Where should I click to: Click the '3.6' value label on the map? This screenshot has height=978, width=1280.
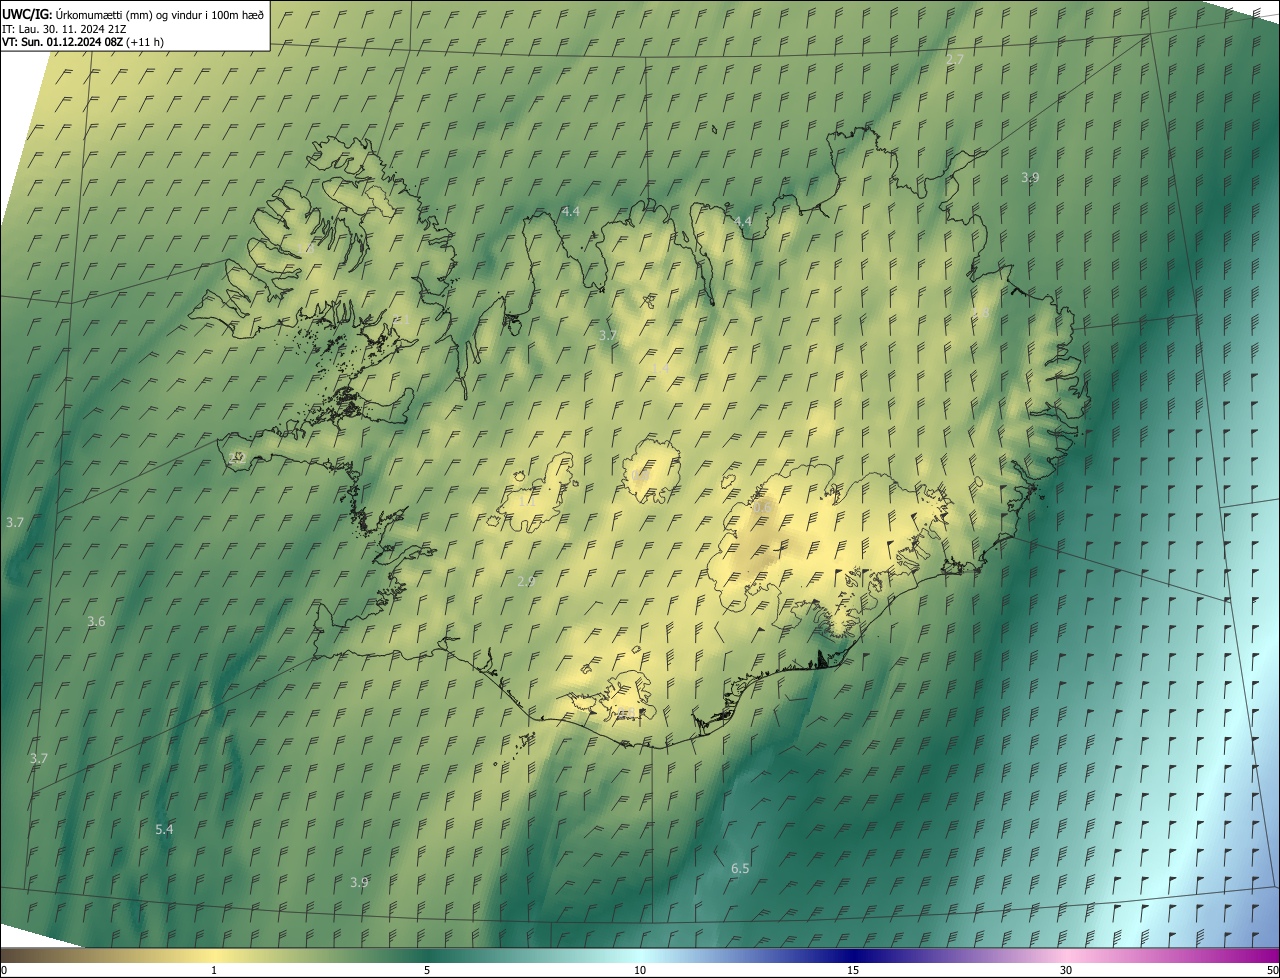click(96, 621)
